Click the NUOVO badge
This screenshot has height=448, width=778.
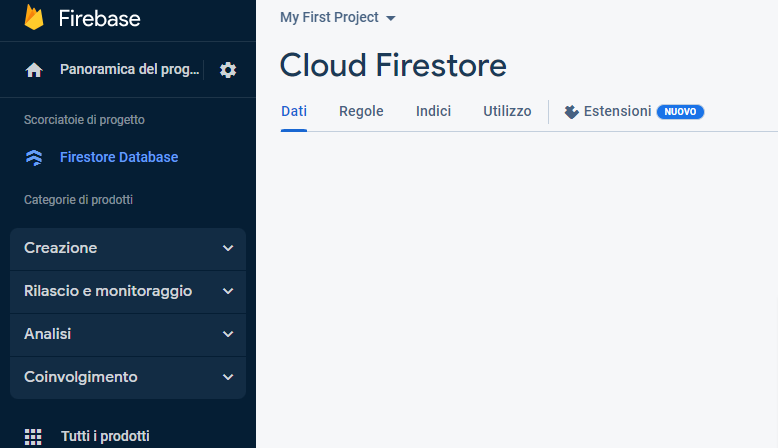(x=680, y=112)
